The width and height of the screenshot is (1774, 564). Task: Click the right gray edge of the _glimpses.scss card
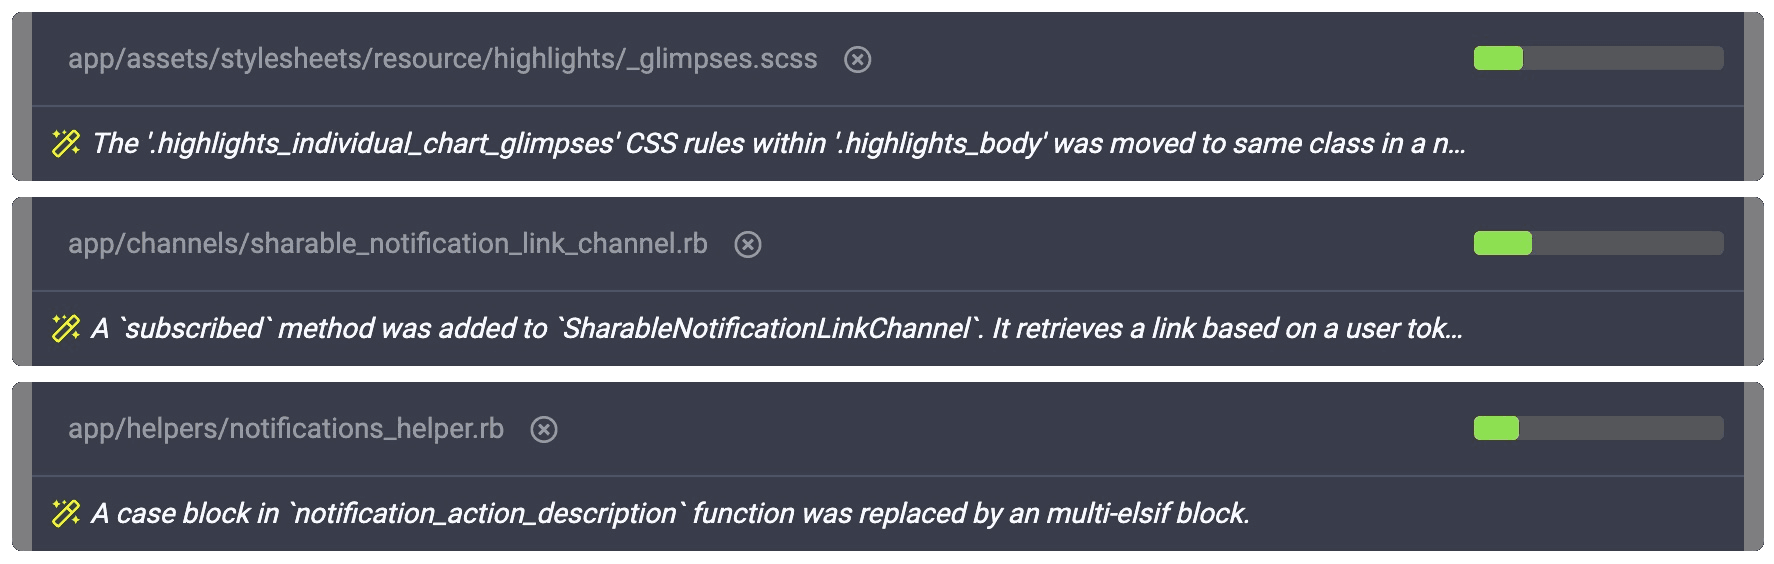(1753, 96)
